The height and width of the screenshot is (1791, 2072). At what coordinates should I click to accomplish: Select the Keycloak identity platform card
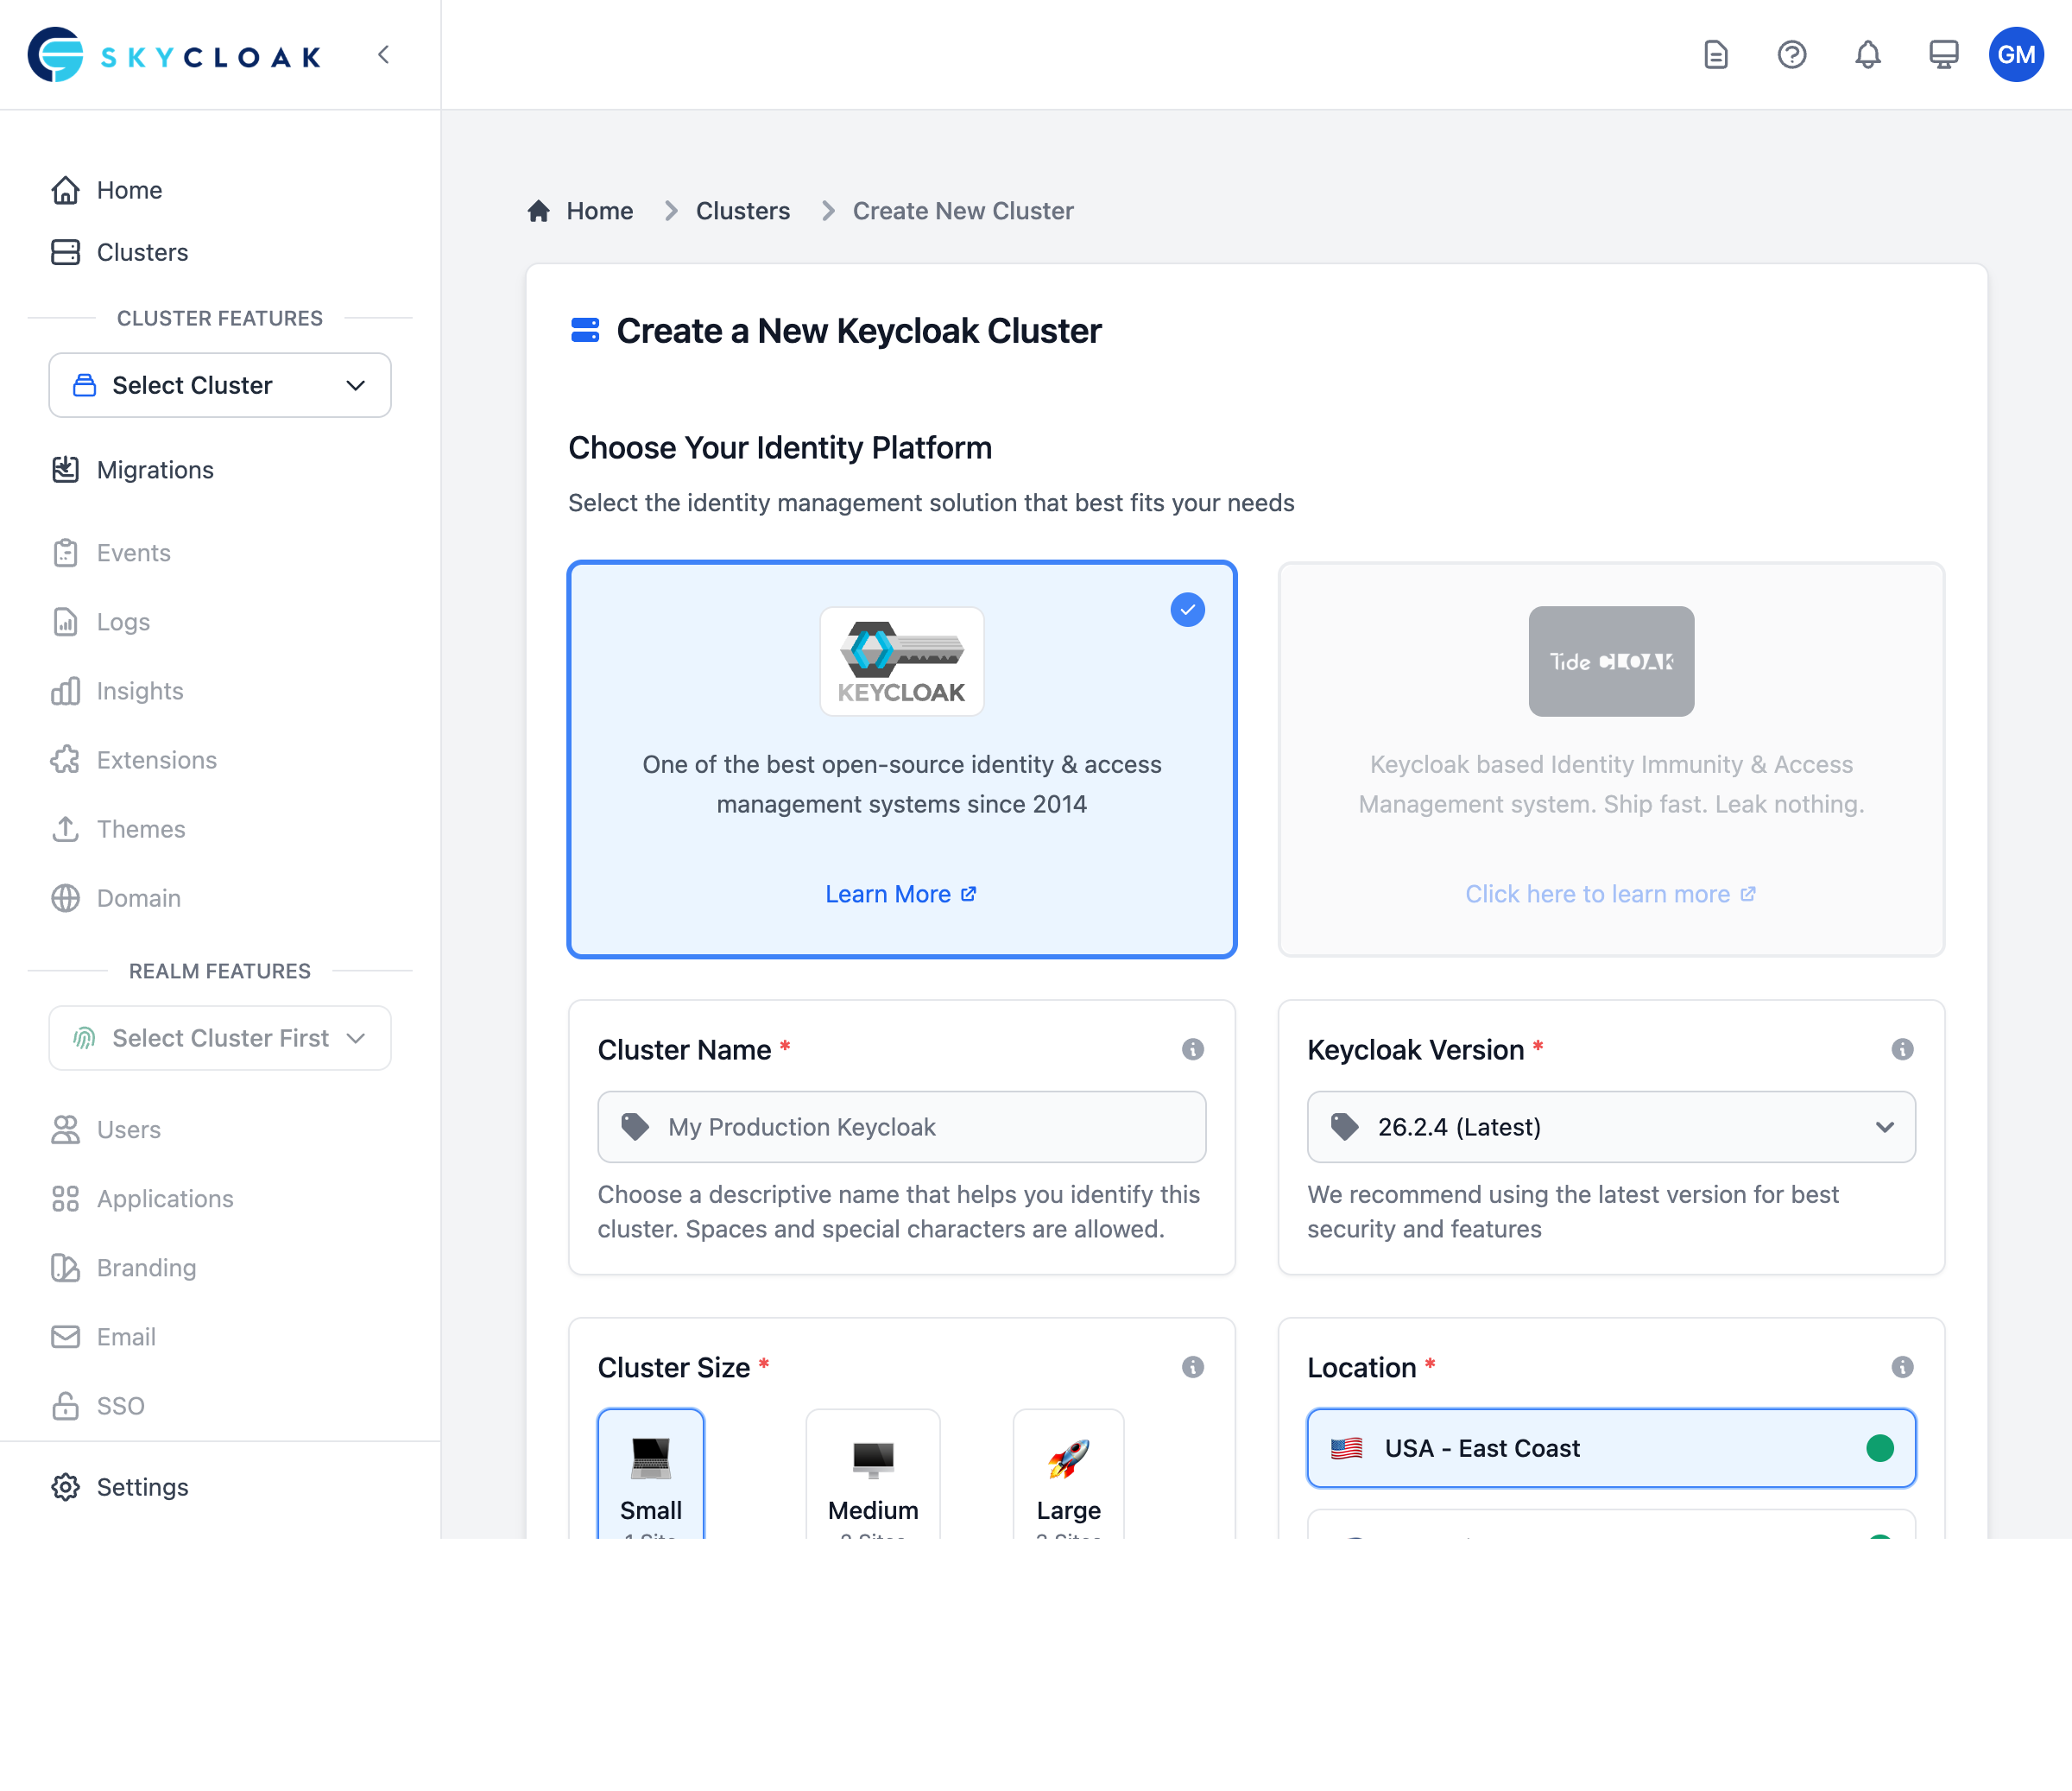point(901,760)
